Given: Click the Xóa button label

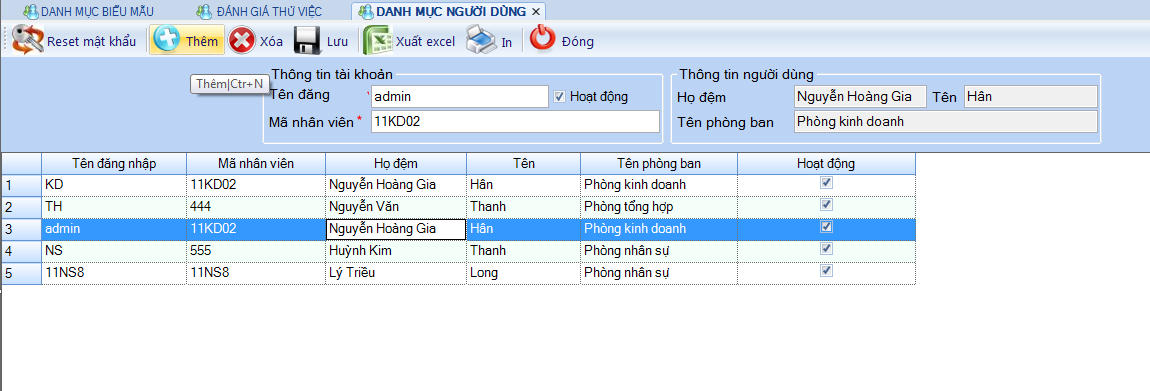Looking at the screenshot, I should (271, 41).
